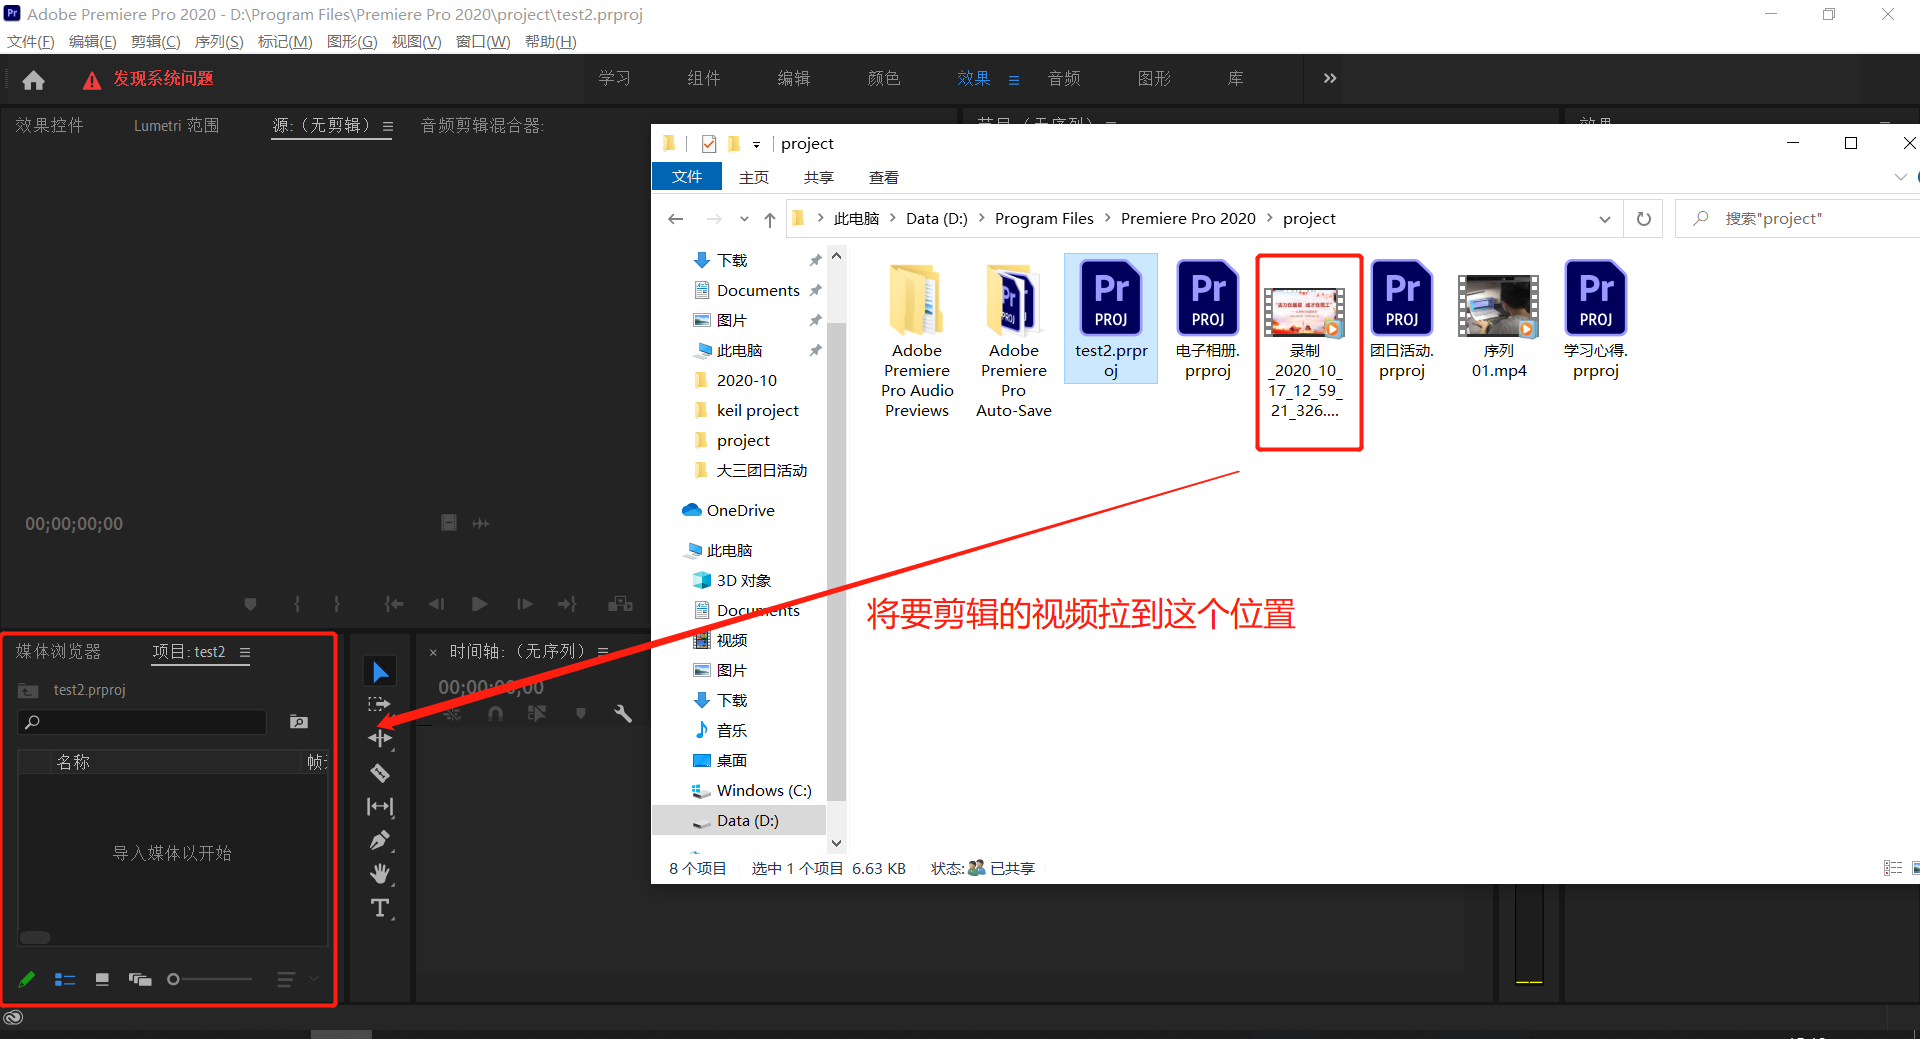
Task: Switch to the 媒体浏览器 tab
Action: click(58, 652)
